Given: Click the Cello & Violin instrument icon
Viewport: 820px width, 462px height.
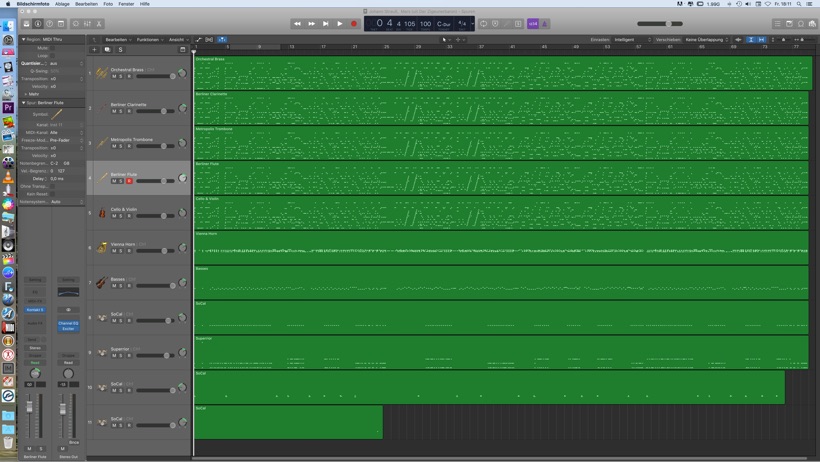Looking at the screenshot, I should click(x=102, y=213).
